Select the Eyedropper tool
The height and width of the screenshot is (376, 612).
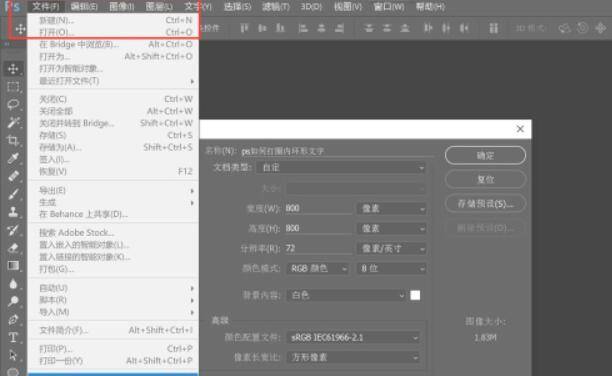pyautogui.click(x=13, y=158)
